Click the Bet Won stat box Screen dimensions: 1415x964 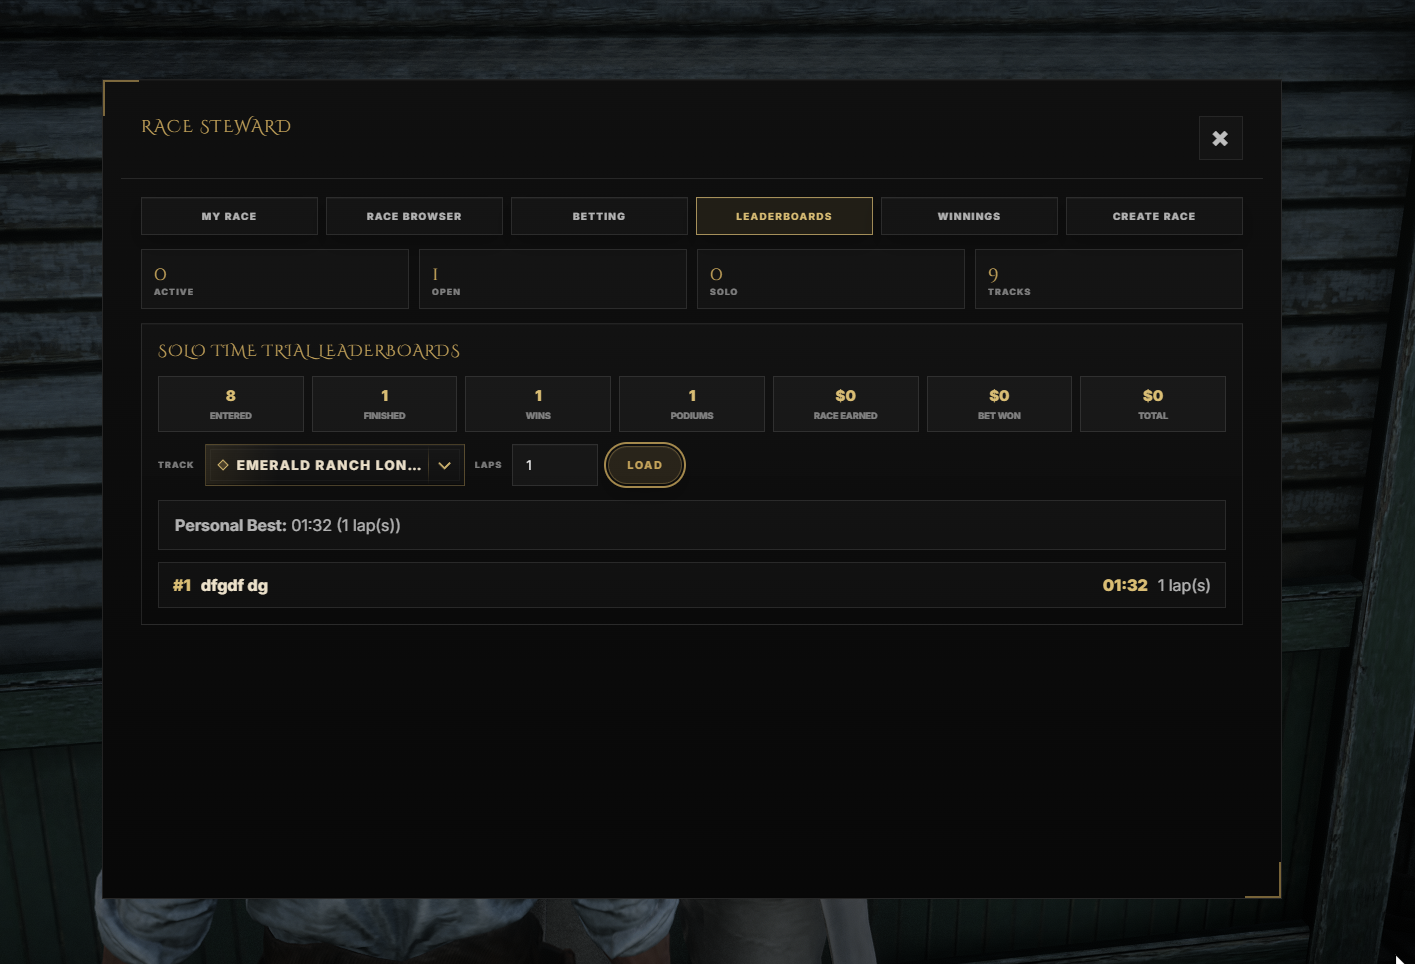[999, 404]
